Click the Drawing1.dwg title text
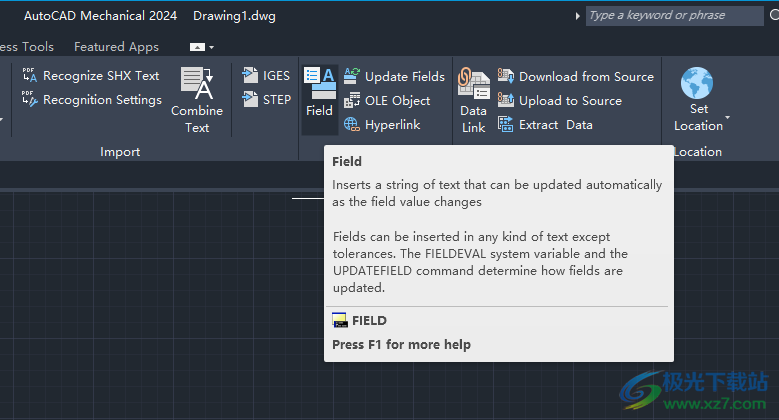Image resolution: width=779 pixels, height=420 pixels. tap(234, 16)
